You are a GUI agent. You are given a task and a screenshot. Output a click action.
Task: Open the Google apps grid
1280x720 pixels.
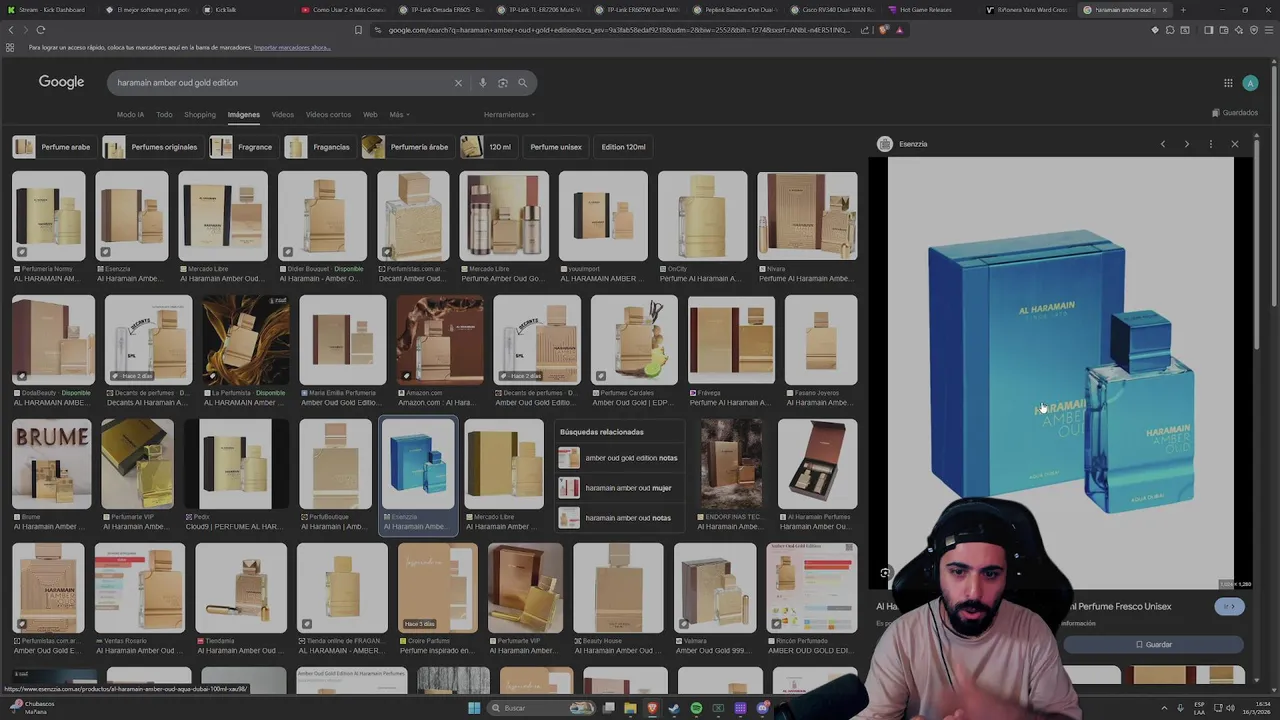point(1228,83)
